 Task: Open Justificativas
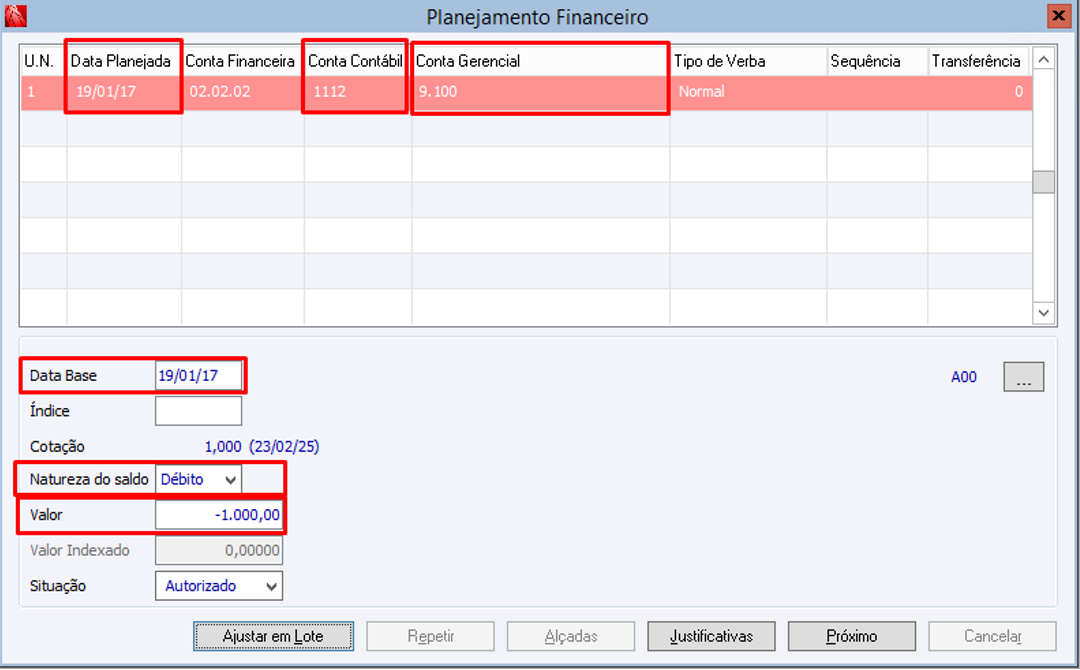click(712, 636)
